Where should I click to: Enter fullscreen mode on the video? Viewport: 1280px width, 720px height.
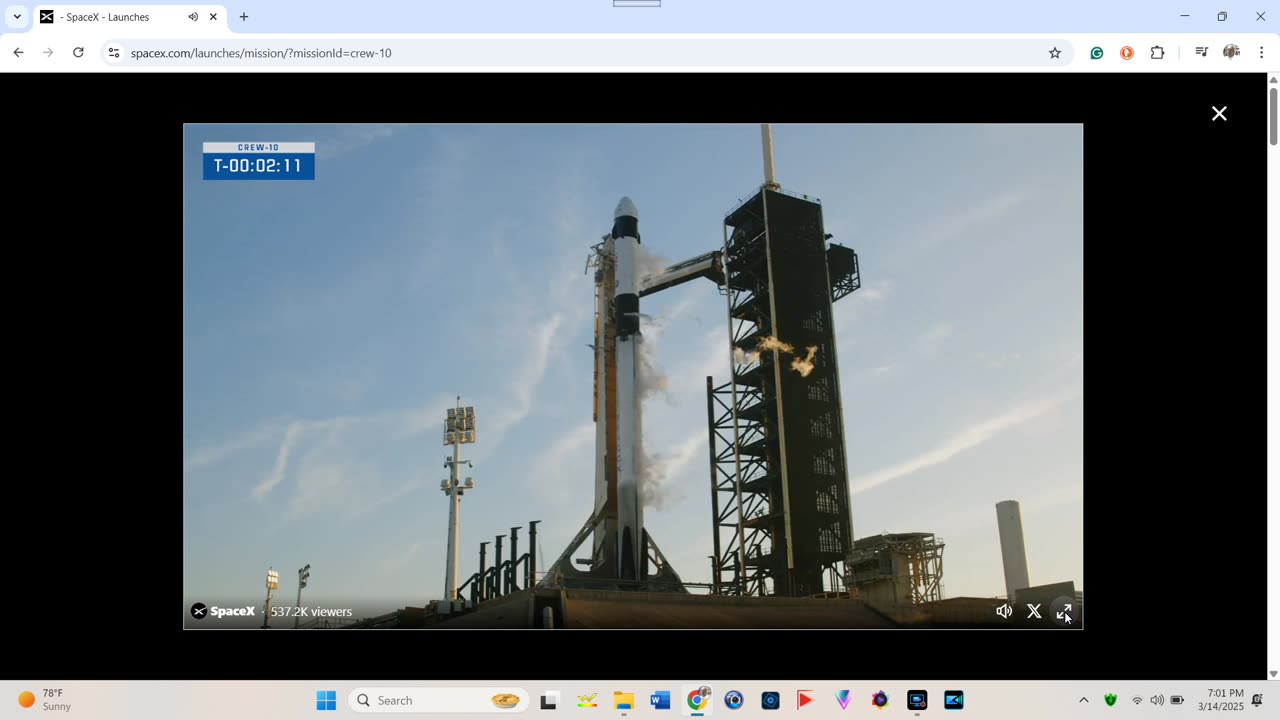[x=1064, y=611]
